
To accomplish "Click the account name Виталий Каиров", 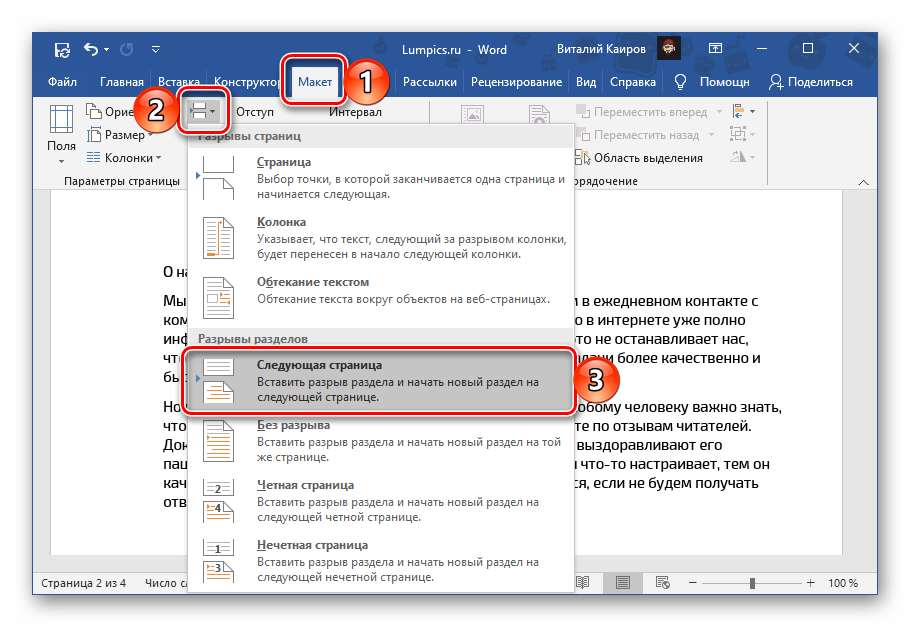I will (x=601, y=49).
